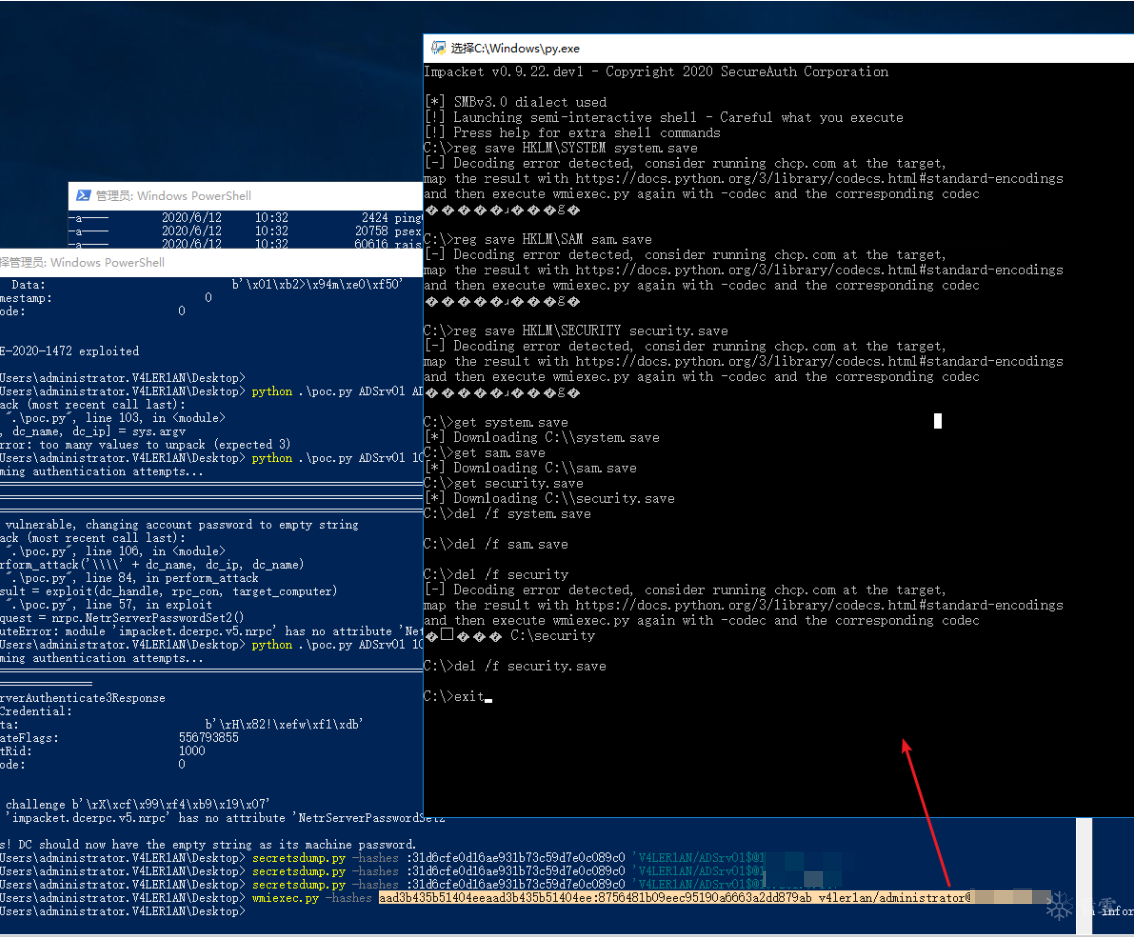Click 'get system.save' command line

(496, 422)
